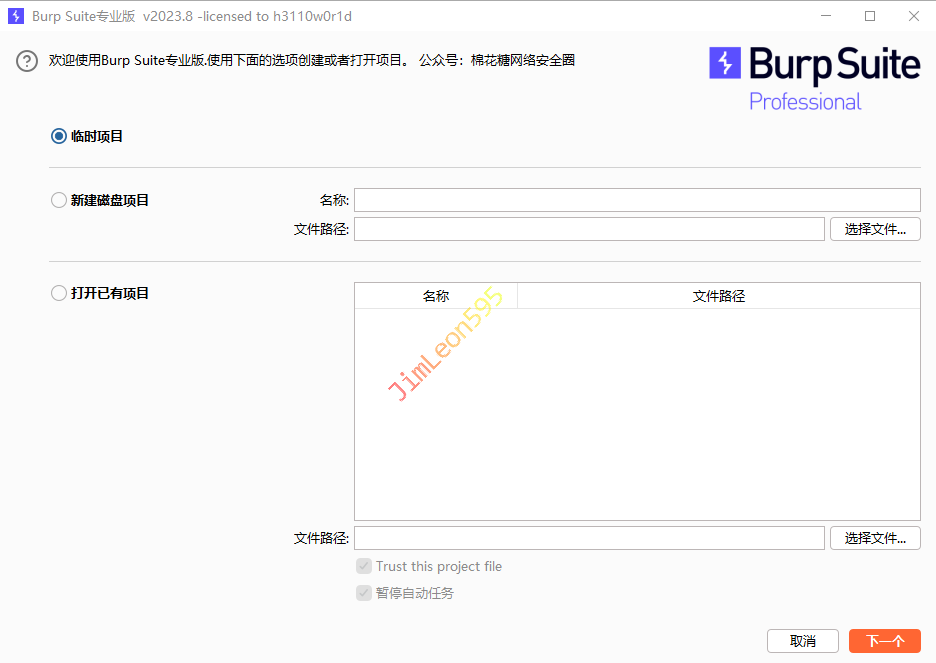Screen dimensions: 936x663
Task: Click the Burp Suite title bar icon
Action: click(x=16, y=16)
